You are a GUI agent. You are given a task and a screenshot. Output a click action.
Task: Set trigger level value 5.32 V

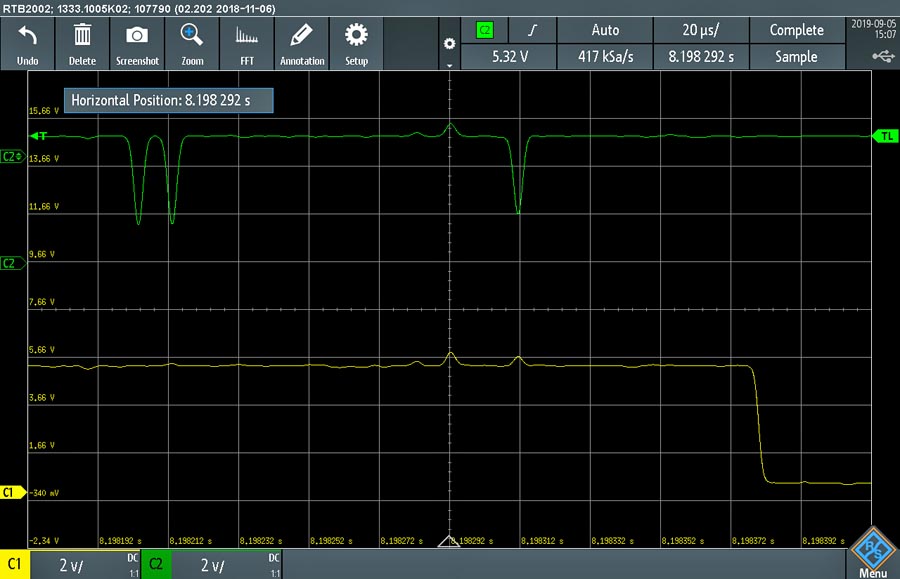509,57
